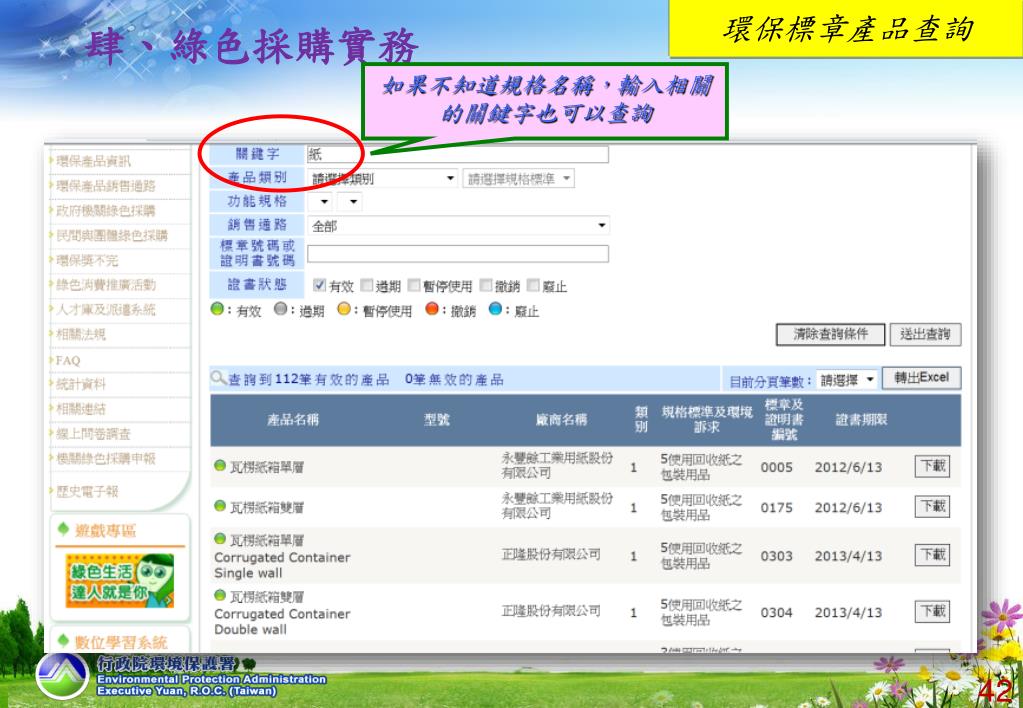The height and width of the screenshot is (708, 1023).
Task: Click the 送出查詢 button
Action: [x=925, y=335]
